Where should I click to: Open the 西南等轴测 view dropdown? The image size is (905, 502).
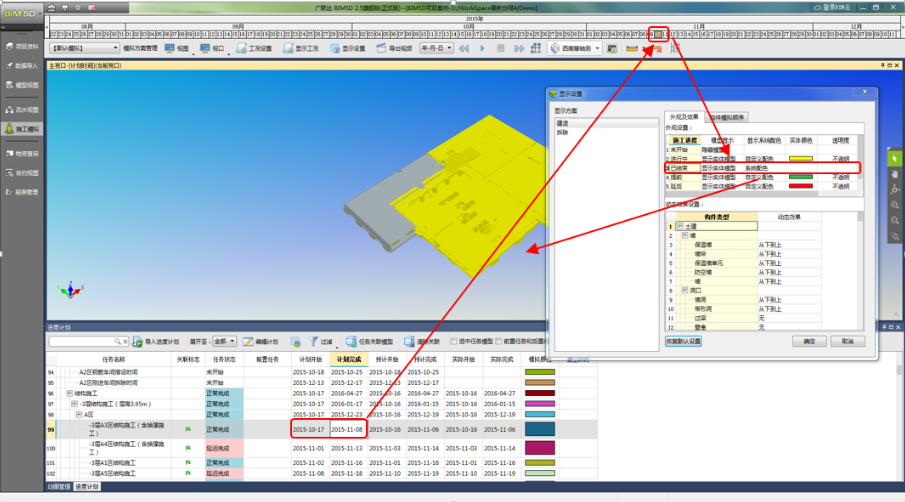tap(575, 48)
